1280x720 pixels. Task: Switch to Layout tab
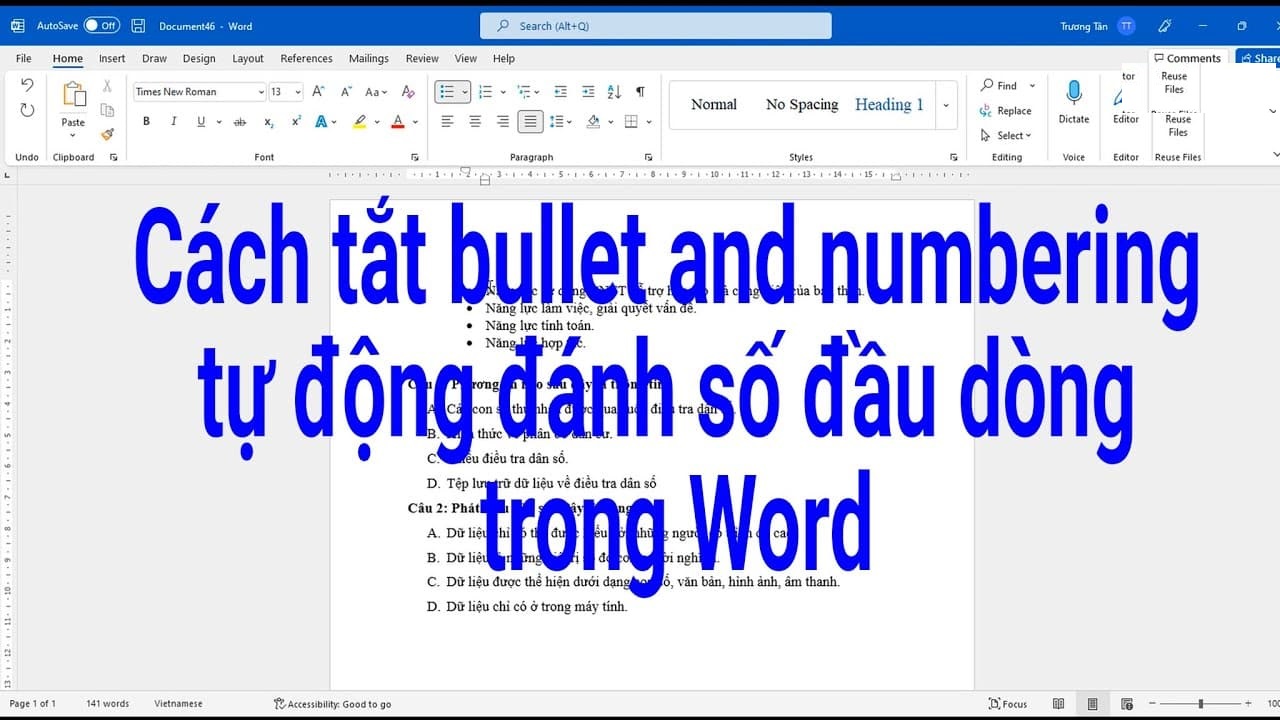(x=248, y=58)
